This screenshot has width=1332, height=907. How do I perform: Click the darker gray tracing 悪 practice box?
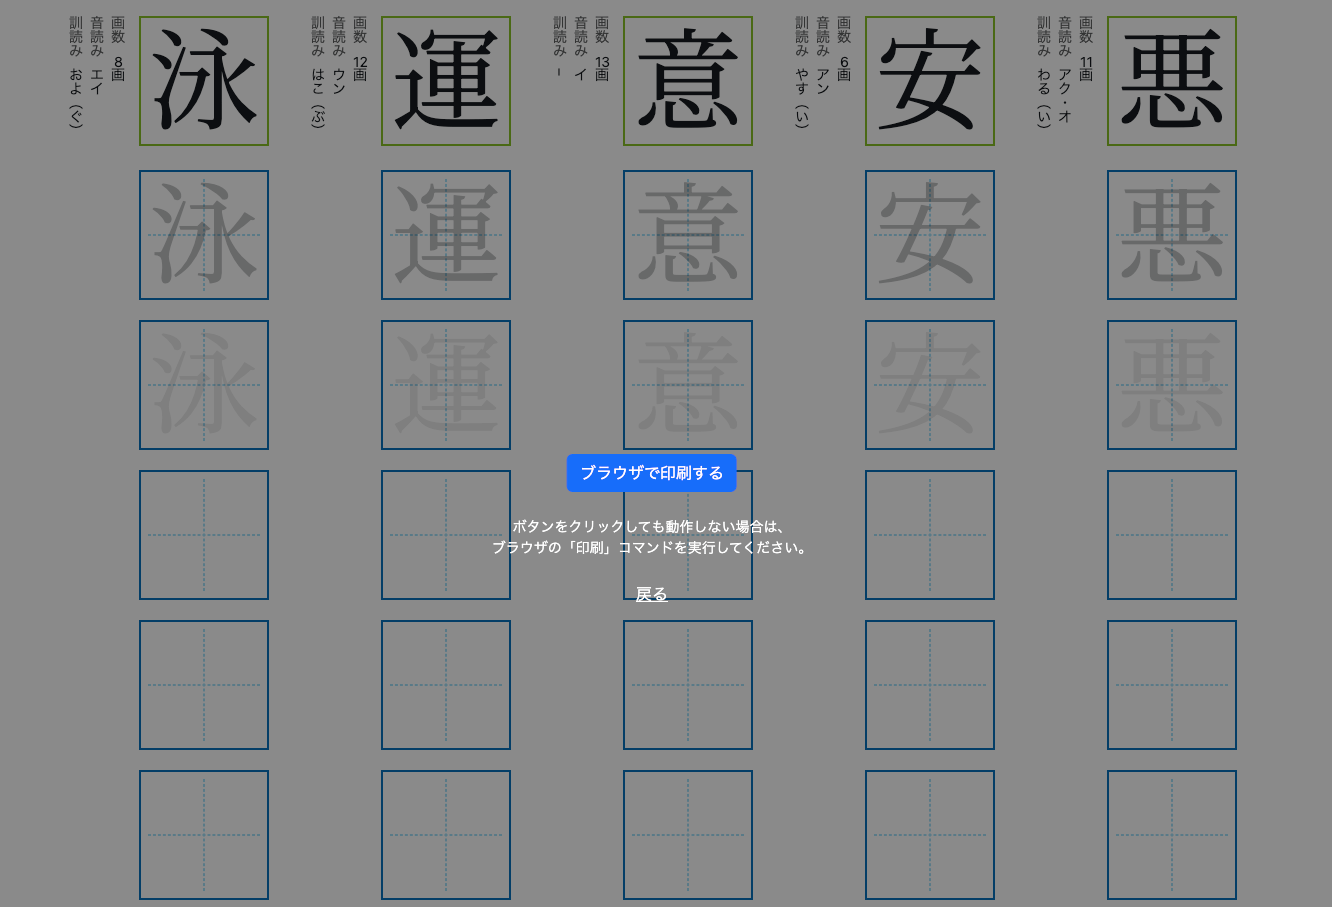1172,235
